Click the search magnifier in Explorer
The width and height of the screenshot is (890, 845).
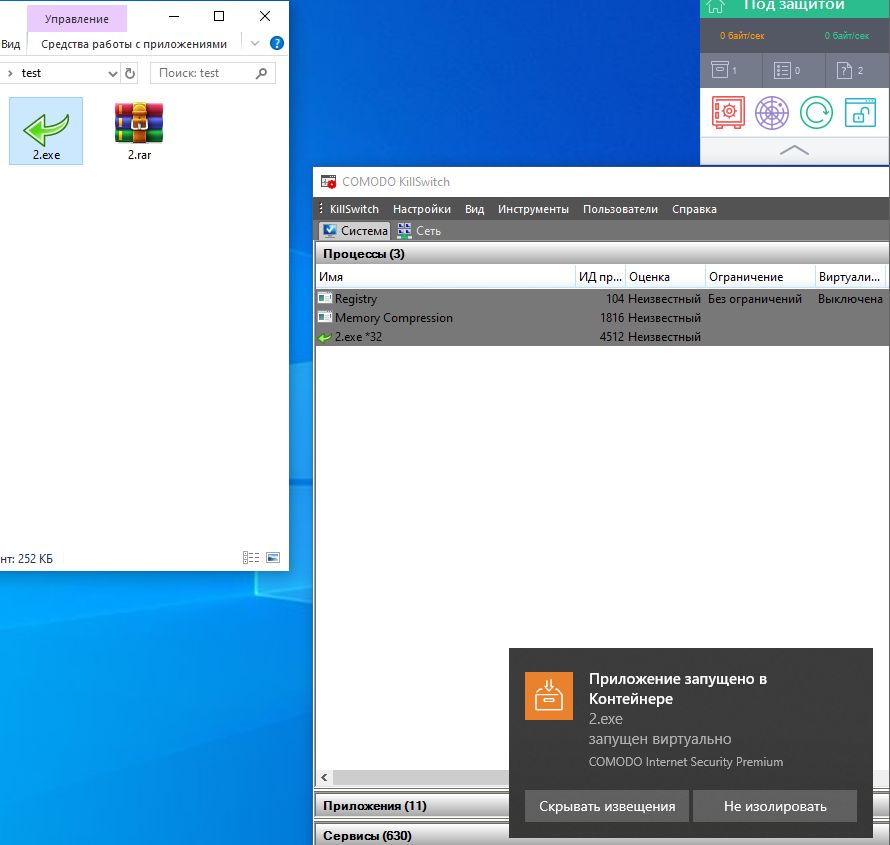point(262,73)
